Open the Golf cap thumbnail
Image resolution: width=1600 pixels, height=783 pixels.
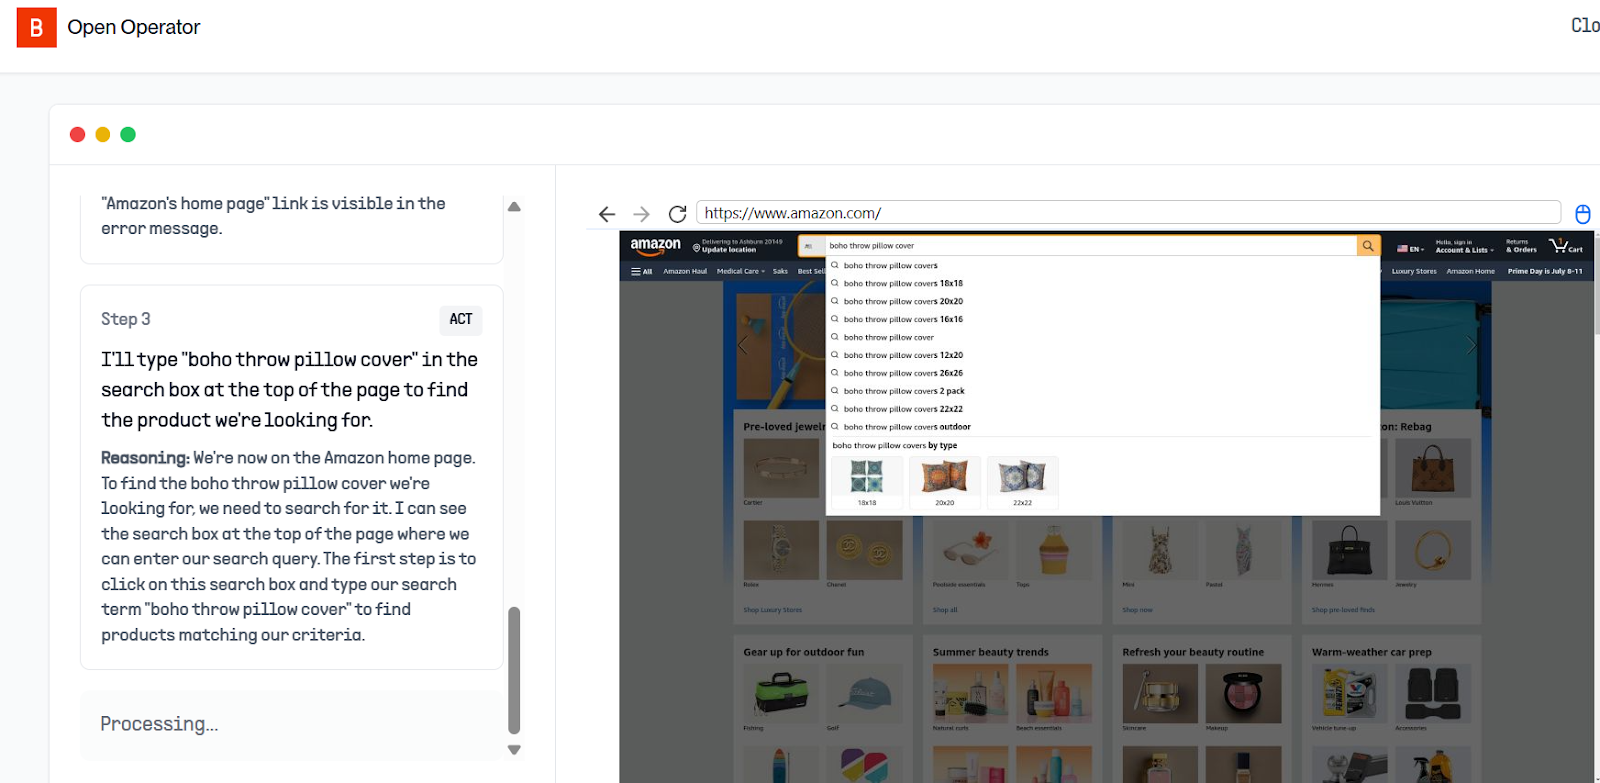click(864, 693)
